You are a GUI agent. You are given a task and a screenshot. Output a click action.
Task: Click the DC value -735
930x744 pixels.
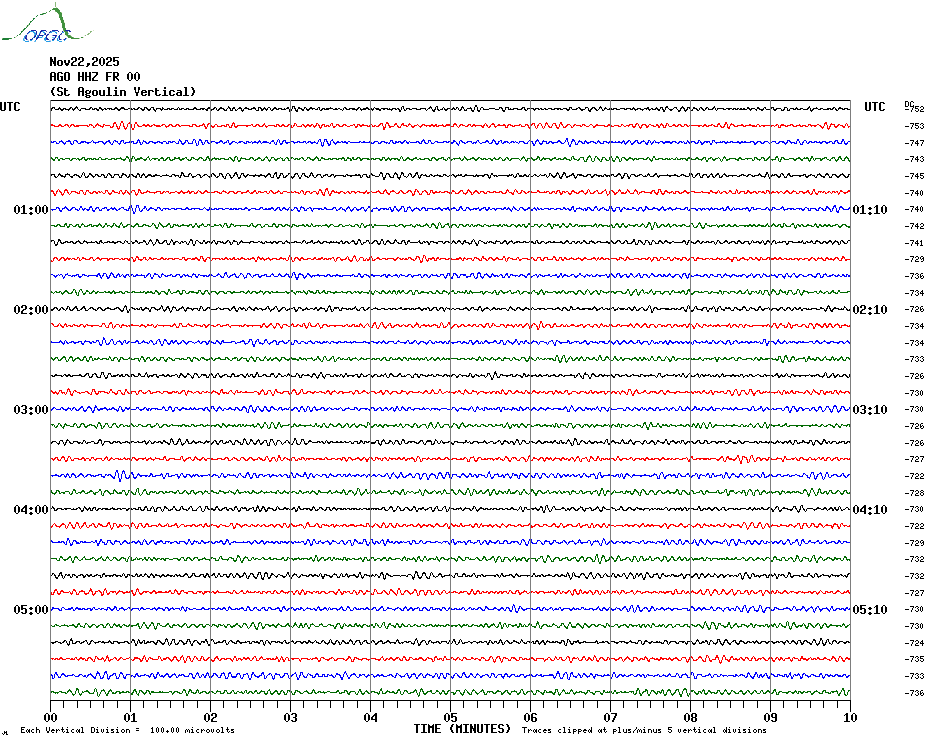[915, 659]
